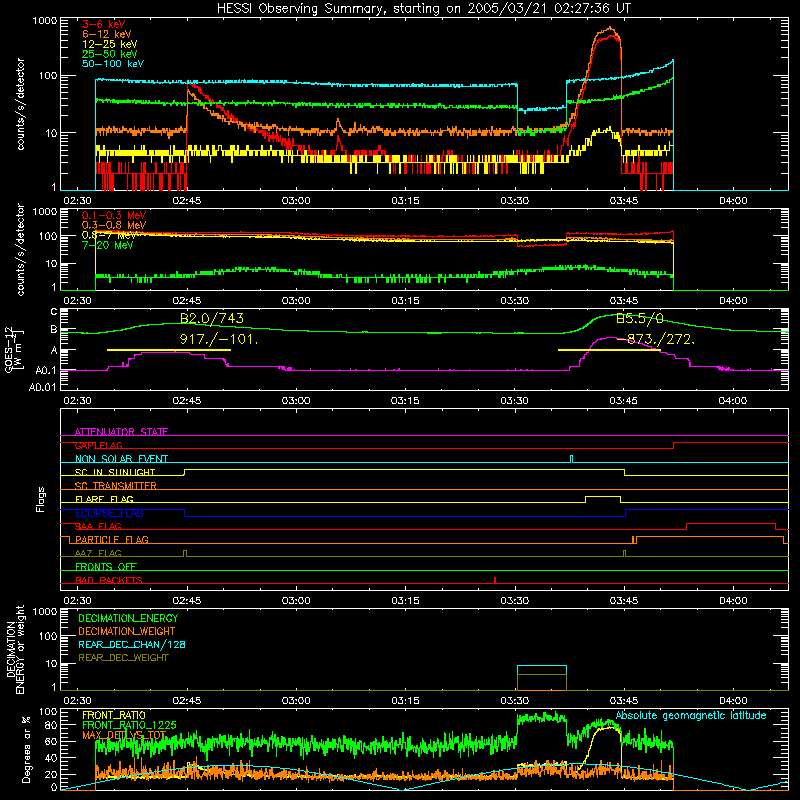Select the yellow 12-25 keV legend label
Viewport: 800px width, 800px height.
pyautogui.click(x=110, y=44)
